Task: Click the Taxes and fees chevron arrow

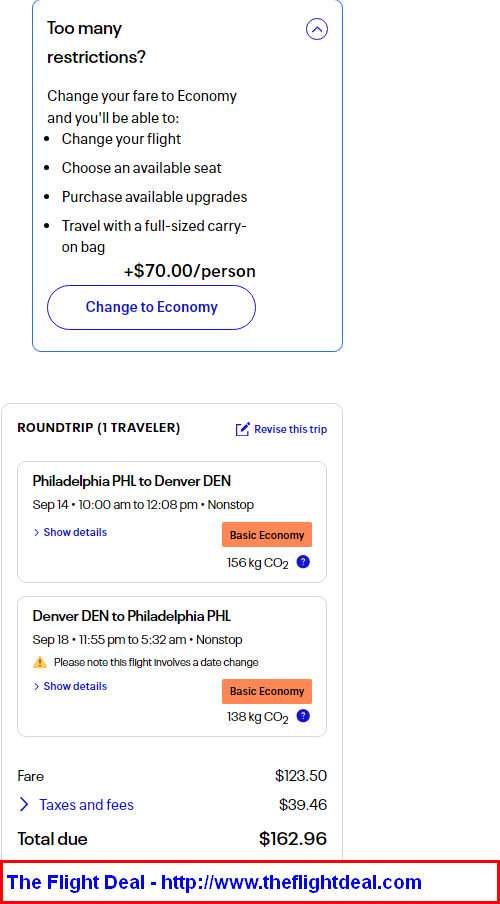Action: (x=24, y=804)
